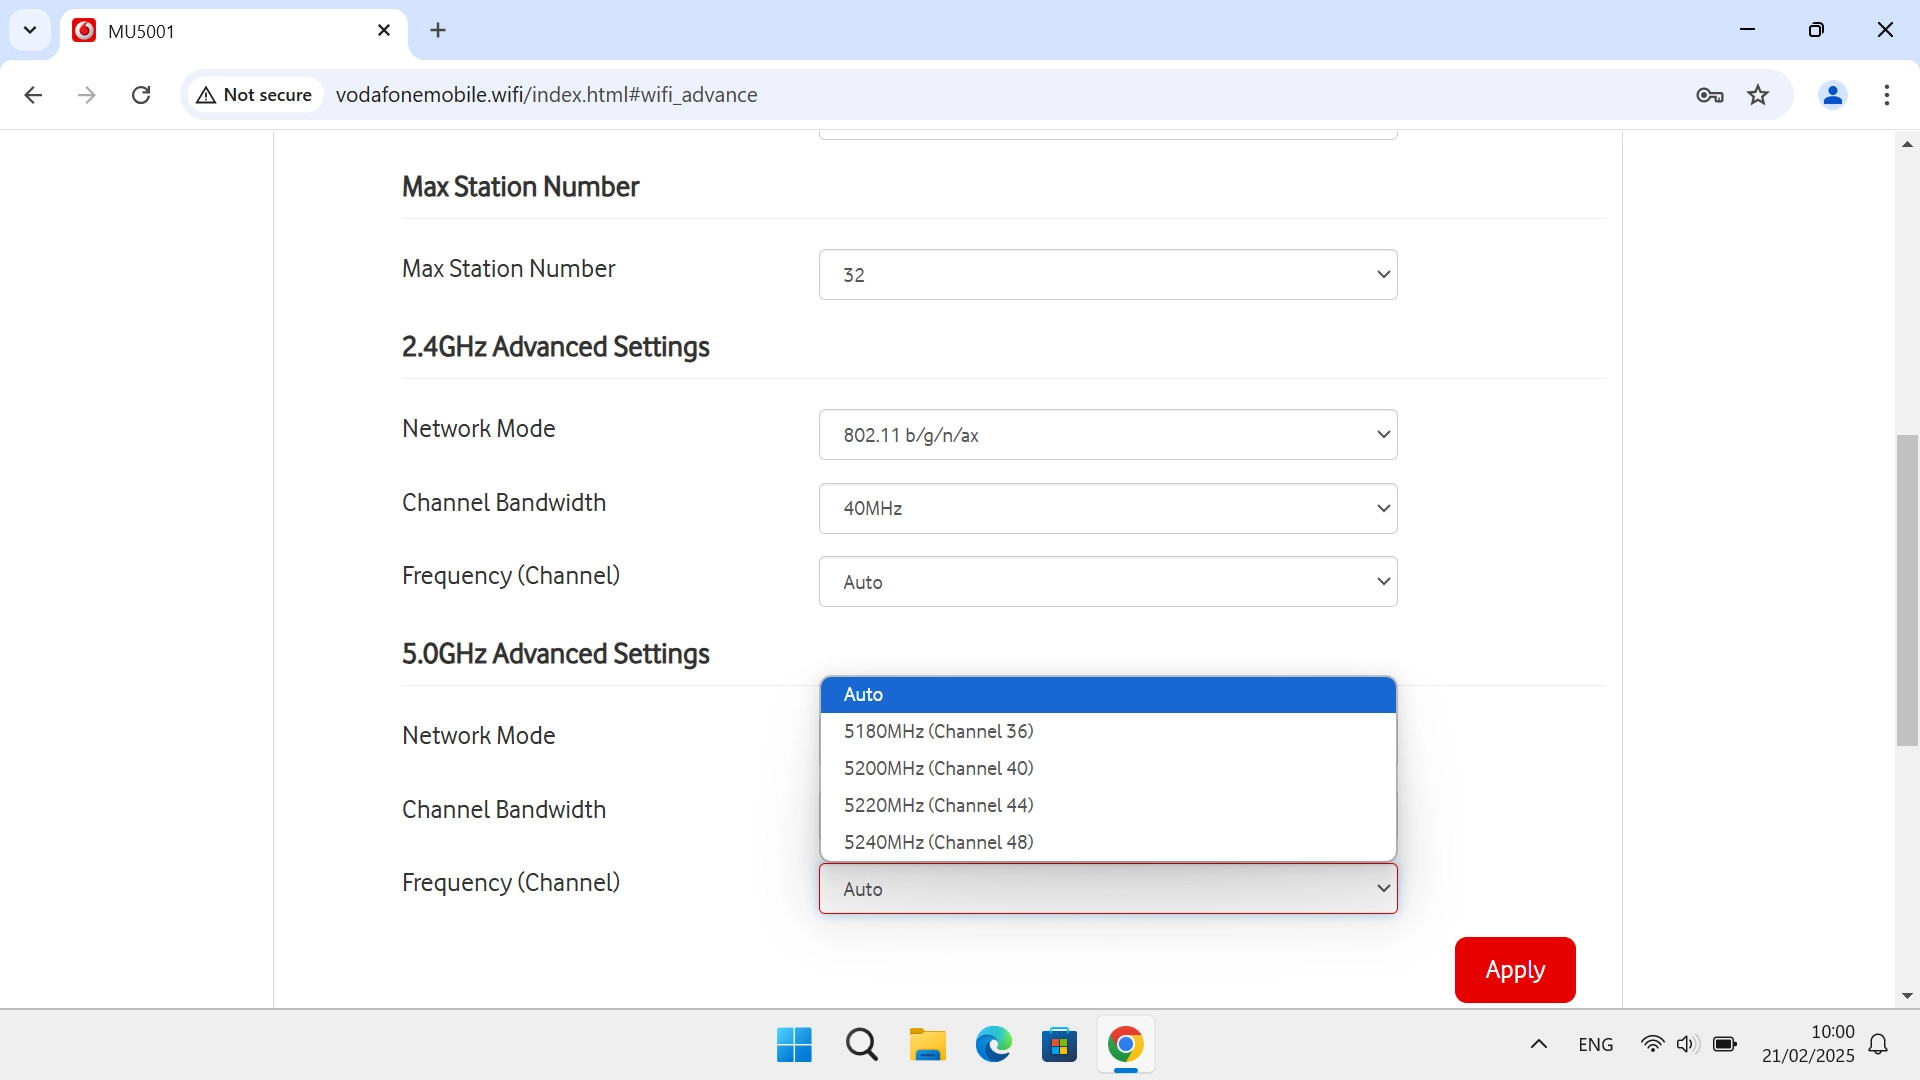Viewport: 1920px width, 1080px height.
Task: Open a new browser tab
Action: [x=438, y=30]
